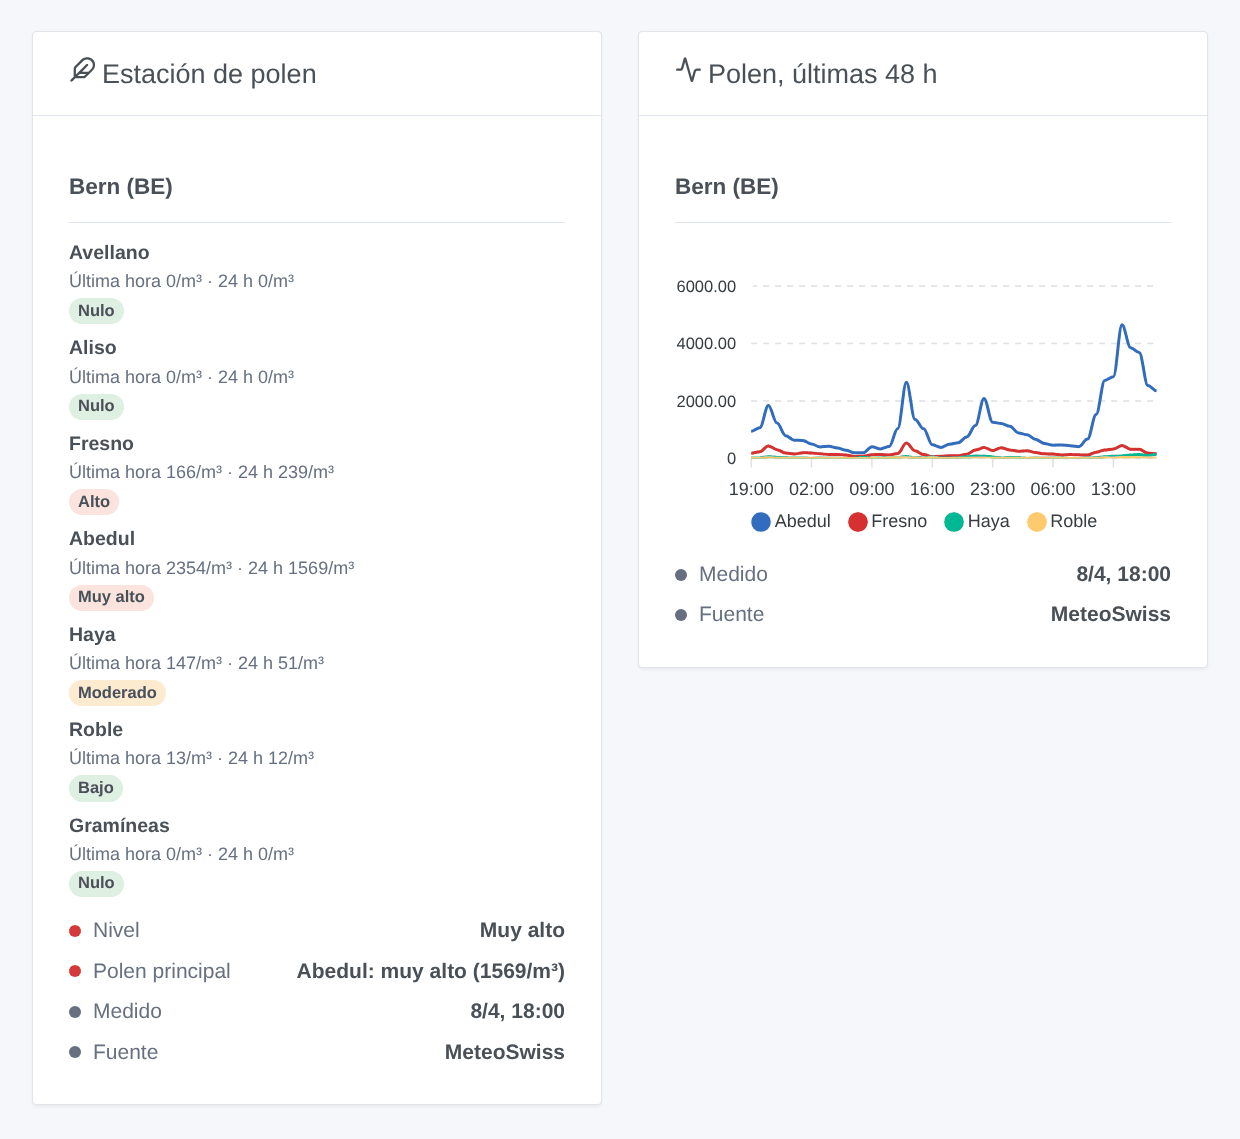This screenshot has height=1139, width=1240.
Task: Click the Alto badge under Fresno
Action: click(x=94, y=502)
